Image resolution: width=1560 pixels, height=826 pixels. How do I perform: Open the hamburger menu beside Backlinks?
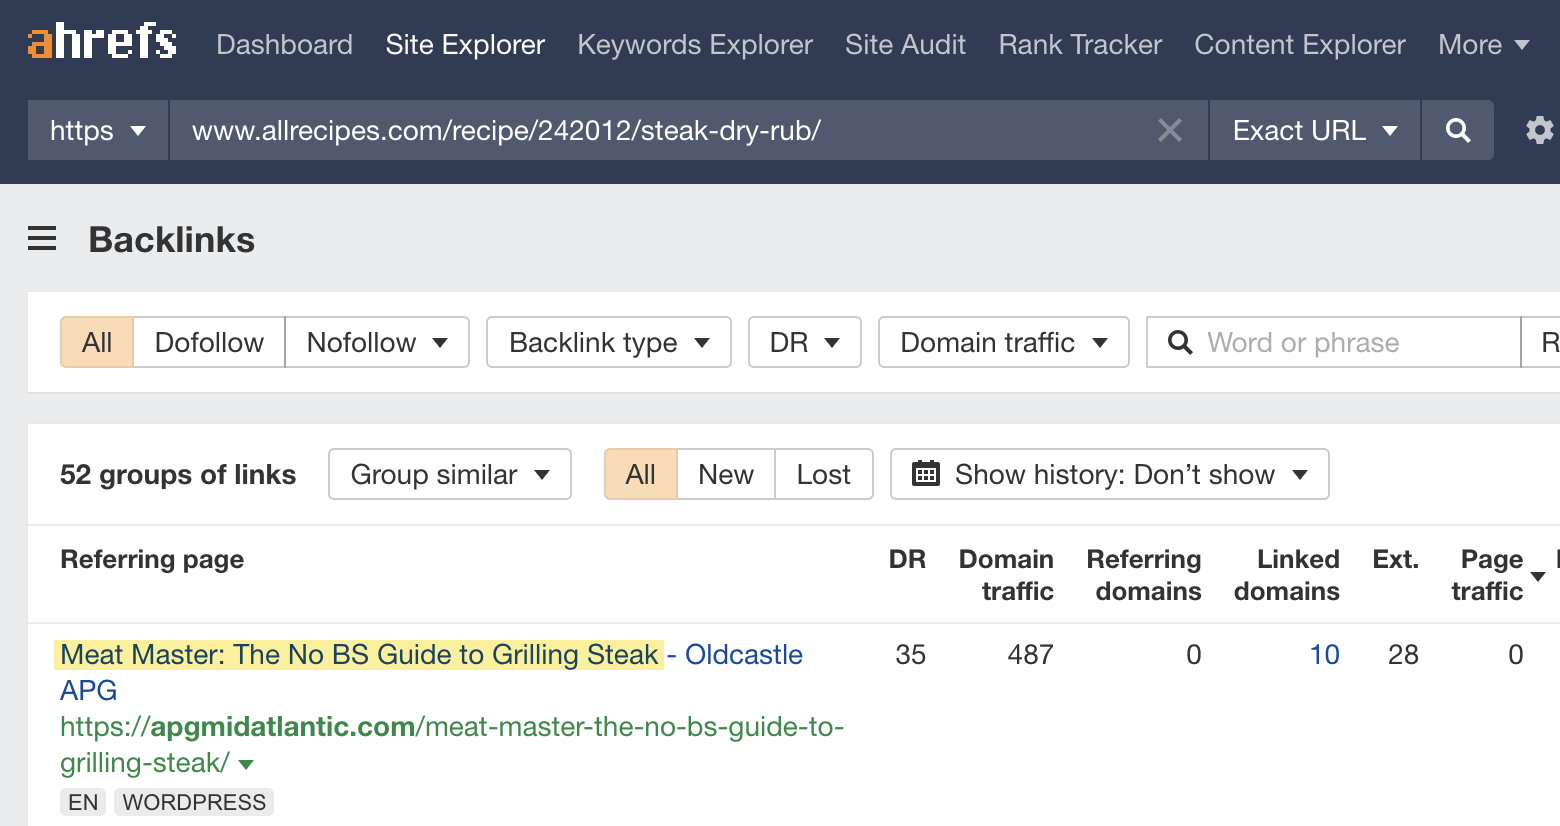[x=41, y=238]
